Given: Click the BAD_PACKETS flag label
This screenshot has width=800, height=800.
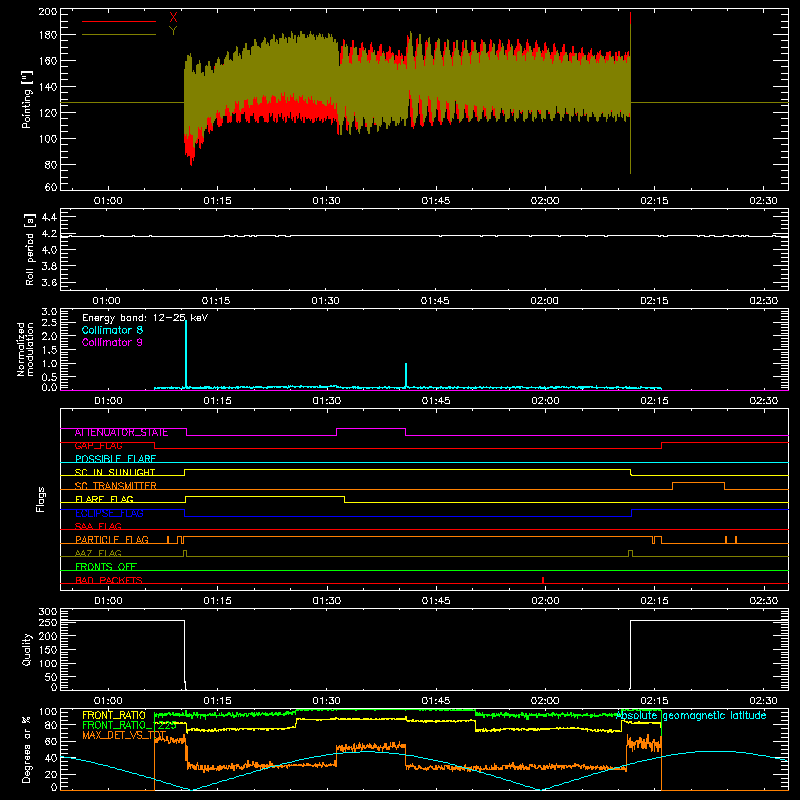Looking at the screenshot, I should click(x=109, y=580).
